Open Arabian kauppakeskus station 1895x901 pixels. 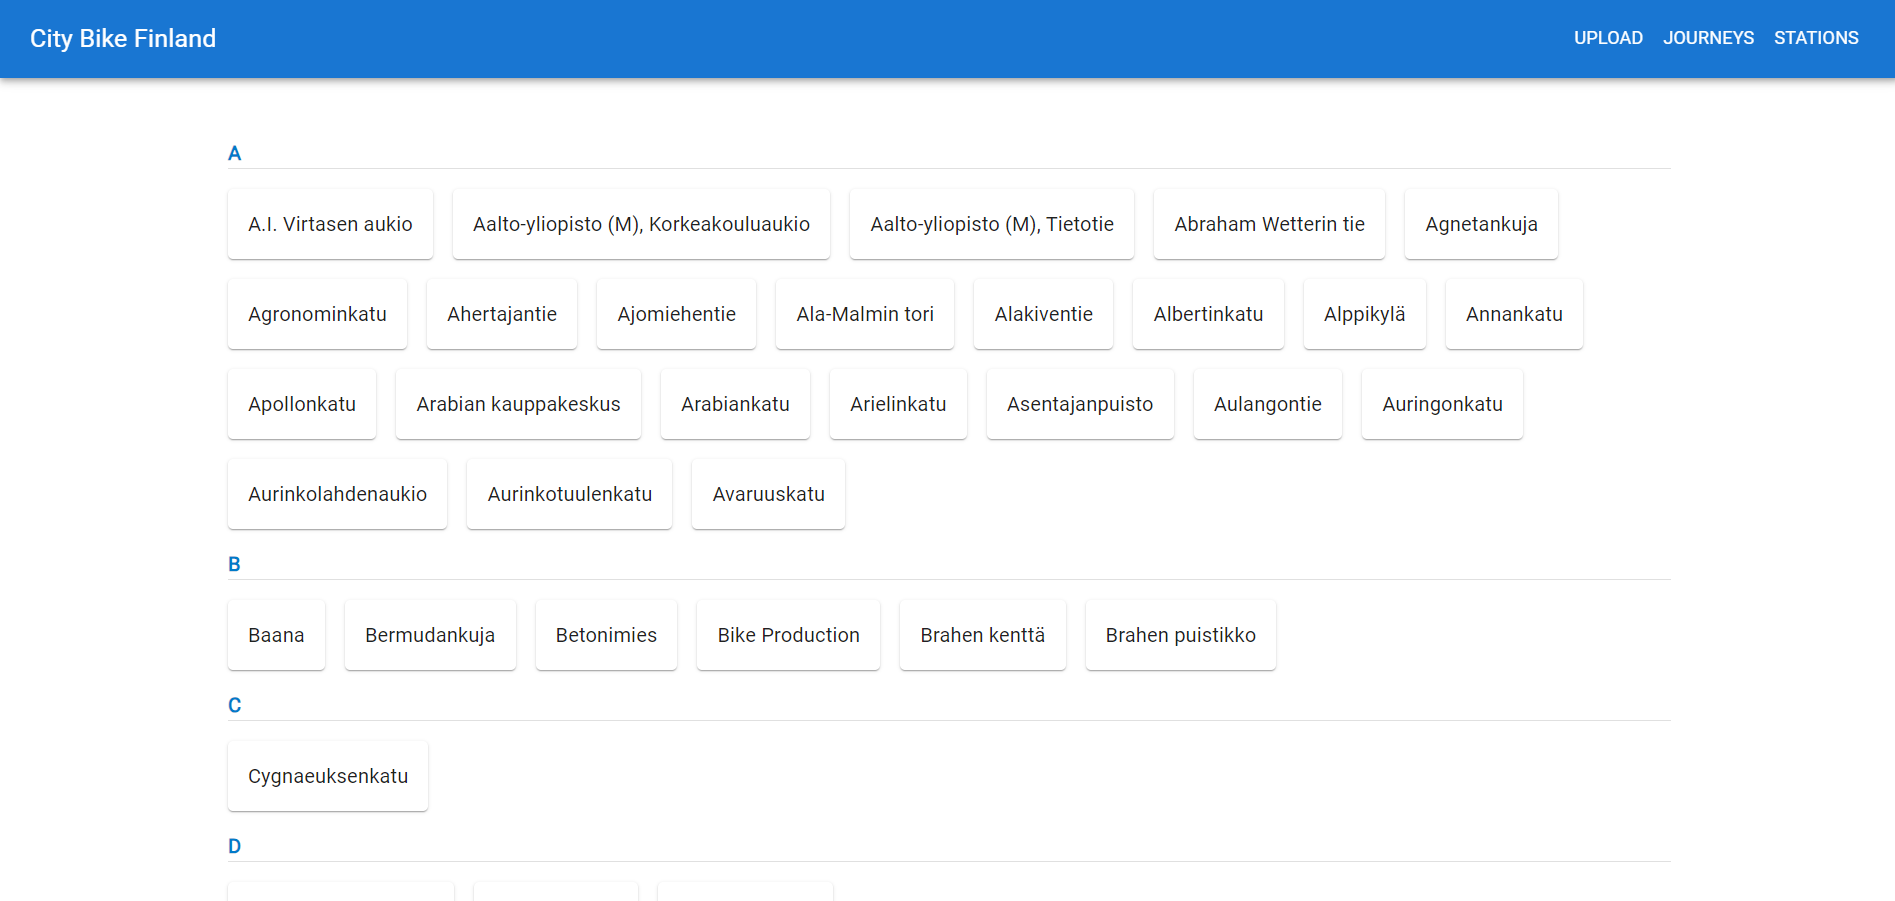pos(518,404)
